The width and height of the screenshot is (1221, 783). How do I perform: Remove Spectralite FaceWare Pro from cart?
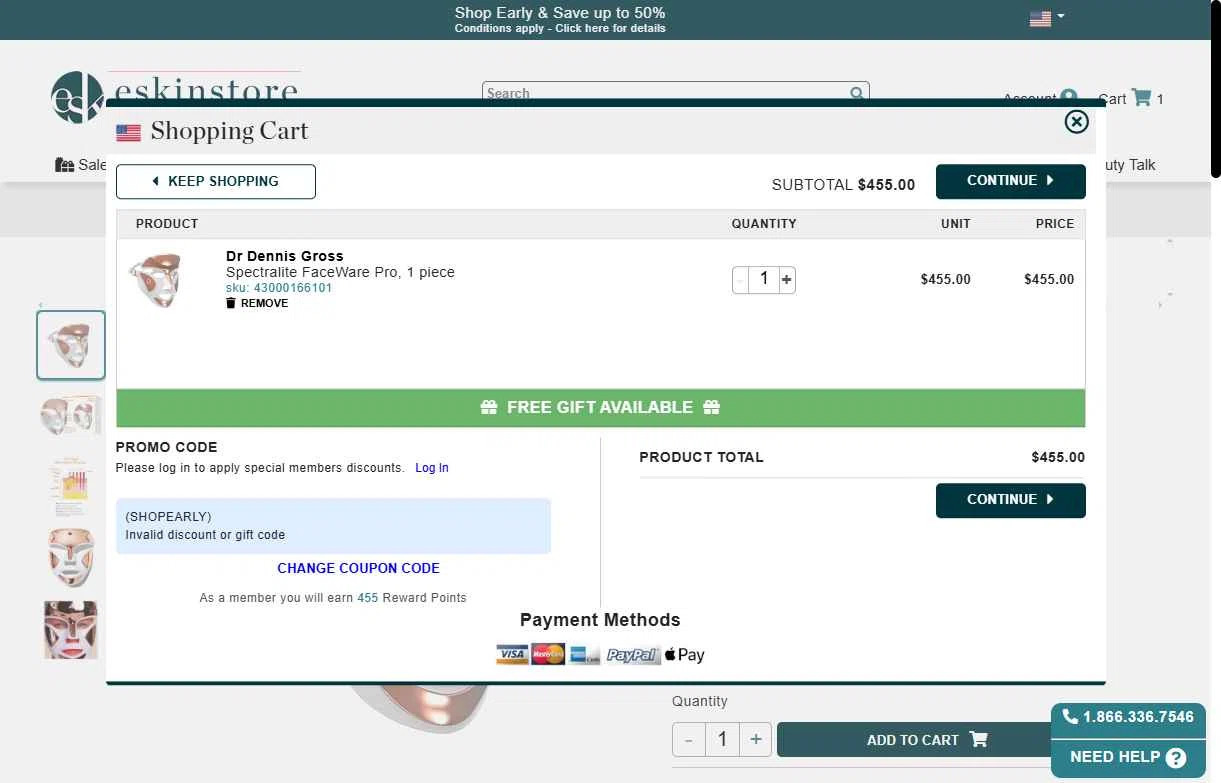point(257,303)
